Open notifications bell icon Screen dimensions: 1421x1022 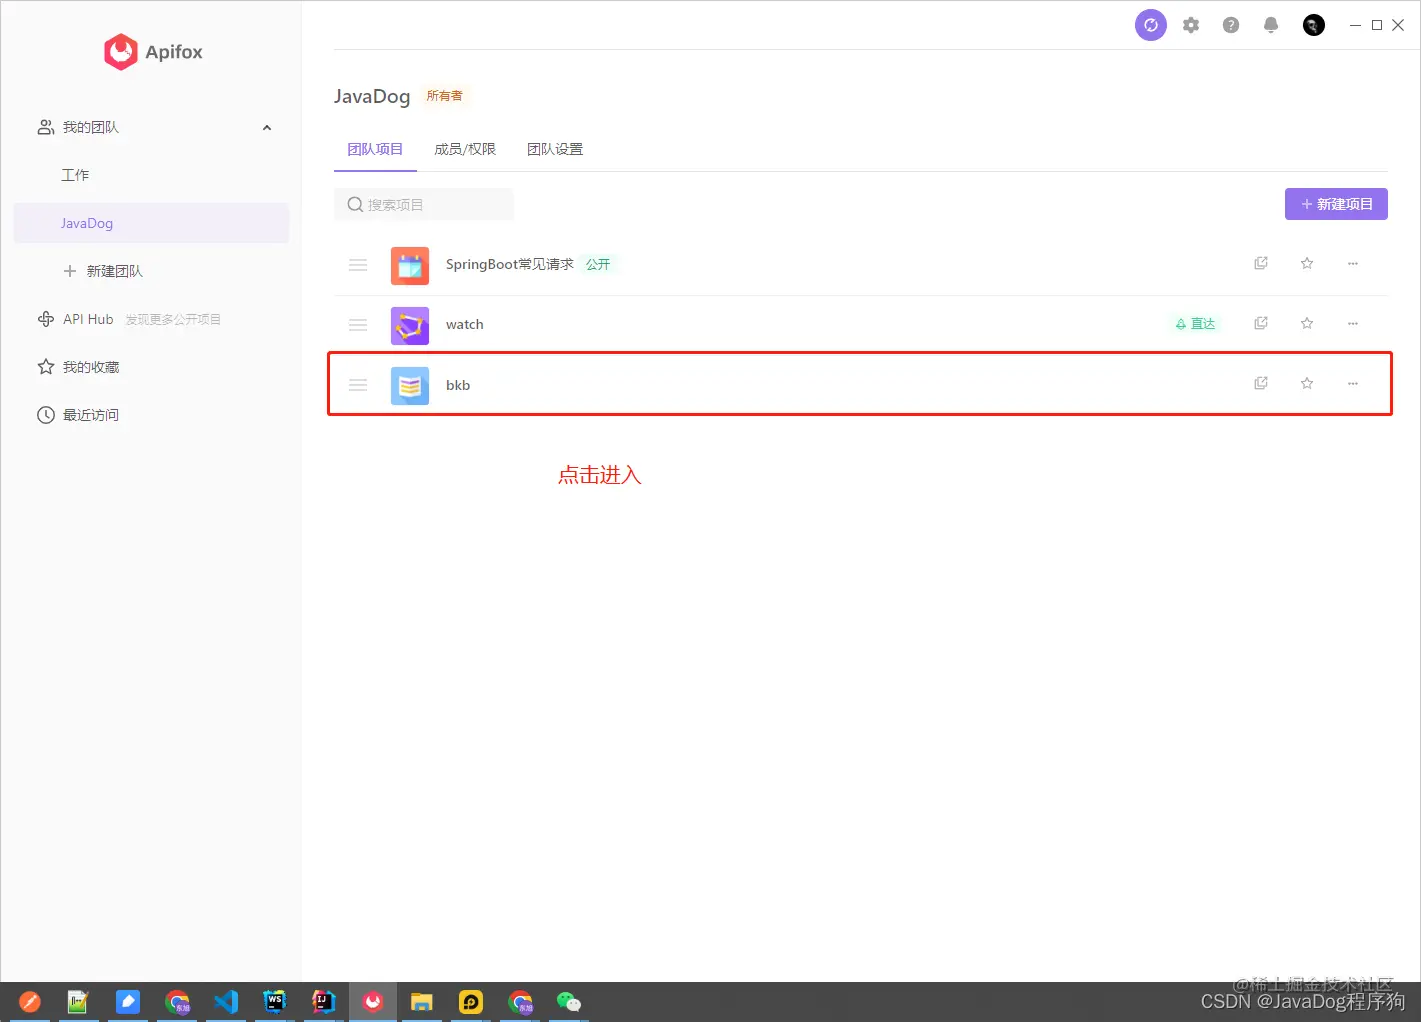(x=1271, y=25)
